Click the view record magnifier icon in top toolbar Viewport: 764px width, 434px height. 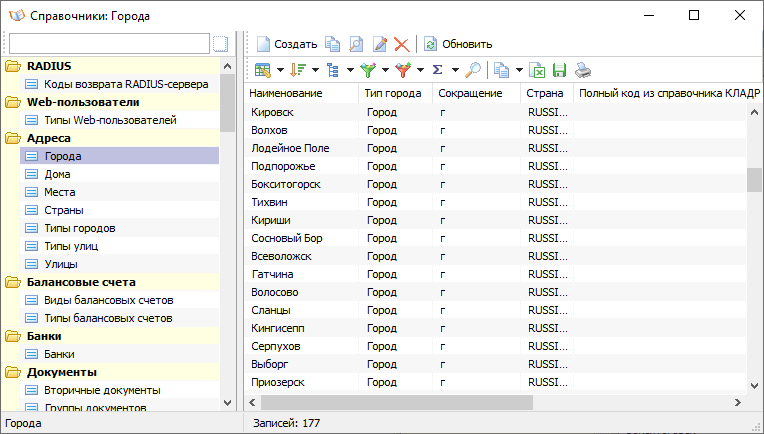pos(356,44)
